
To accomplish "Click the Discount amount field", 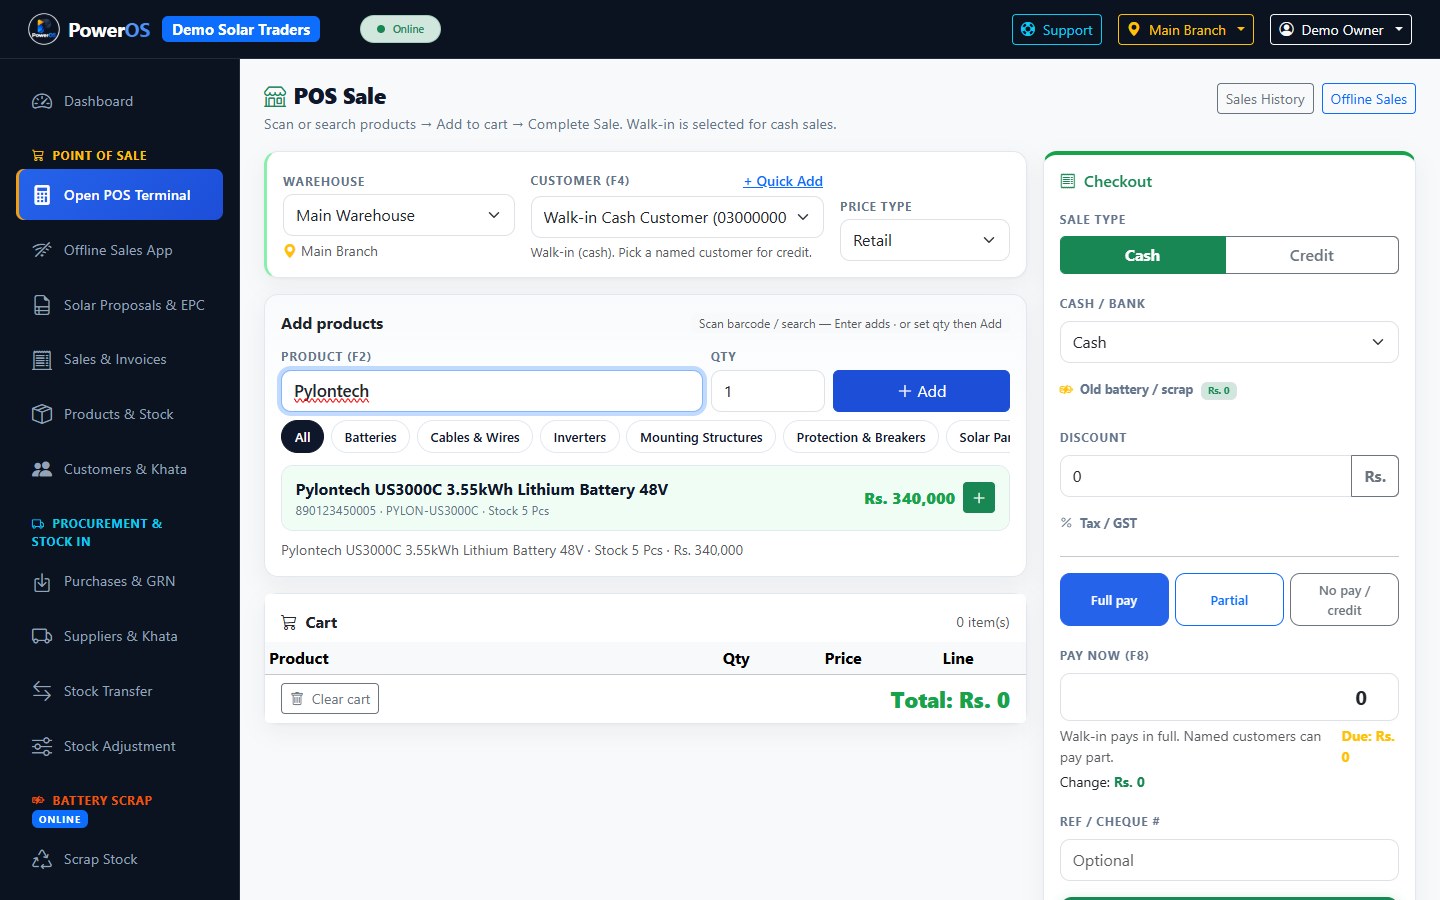I will click(x=1205, y=476).
